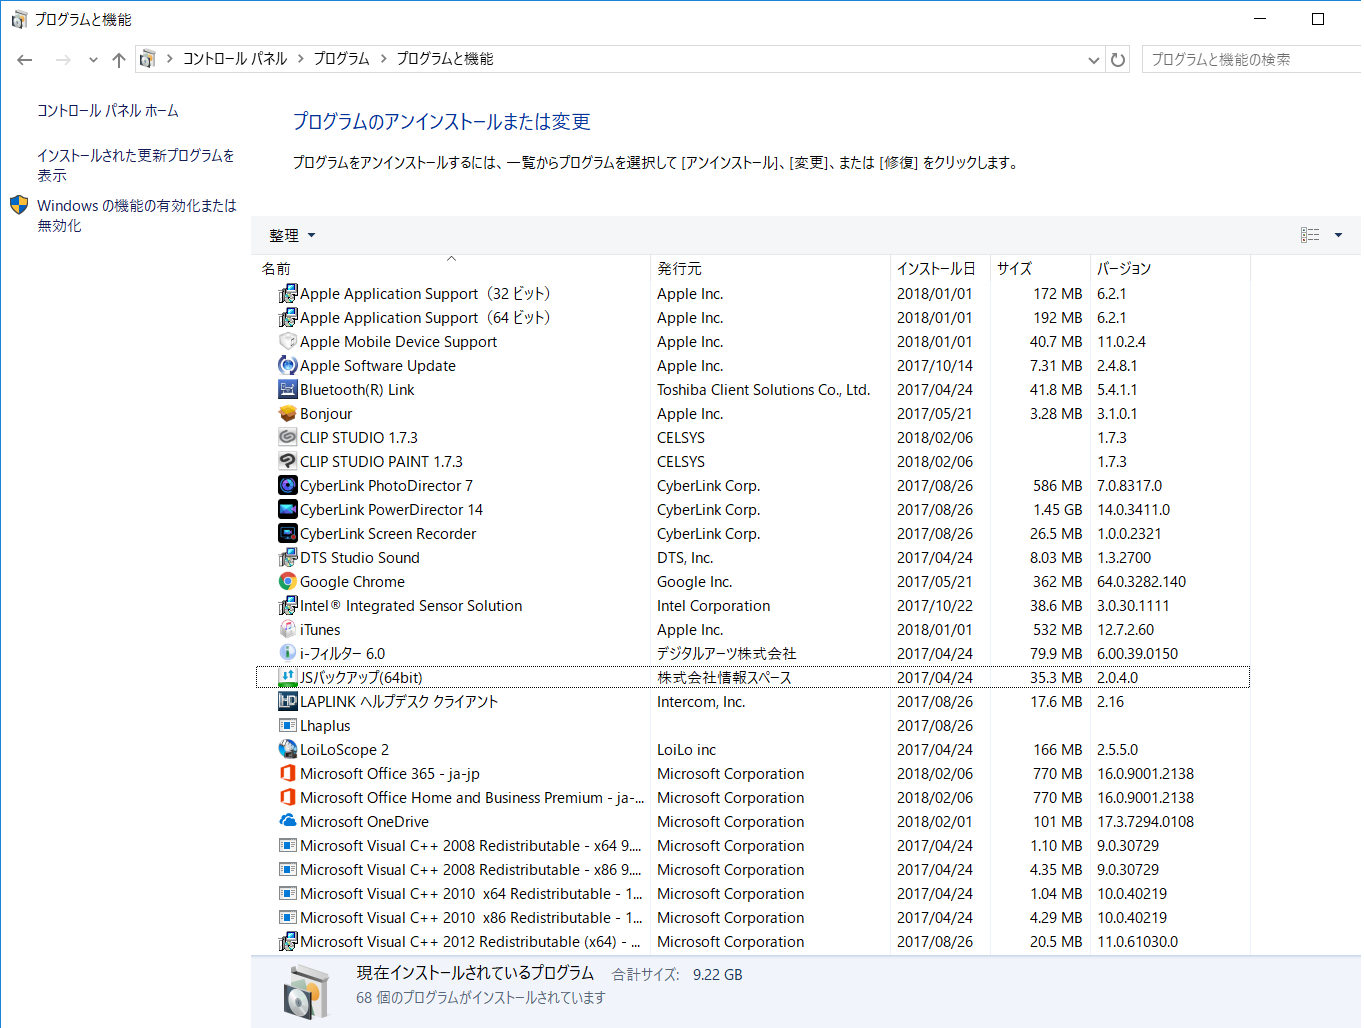
Task: Go up one level with up arrow
Action: (119, 60)
